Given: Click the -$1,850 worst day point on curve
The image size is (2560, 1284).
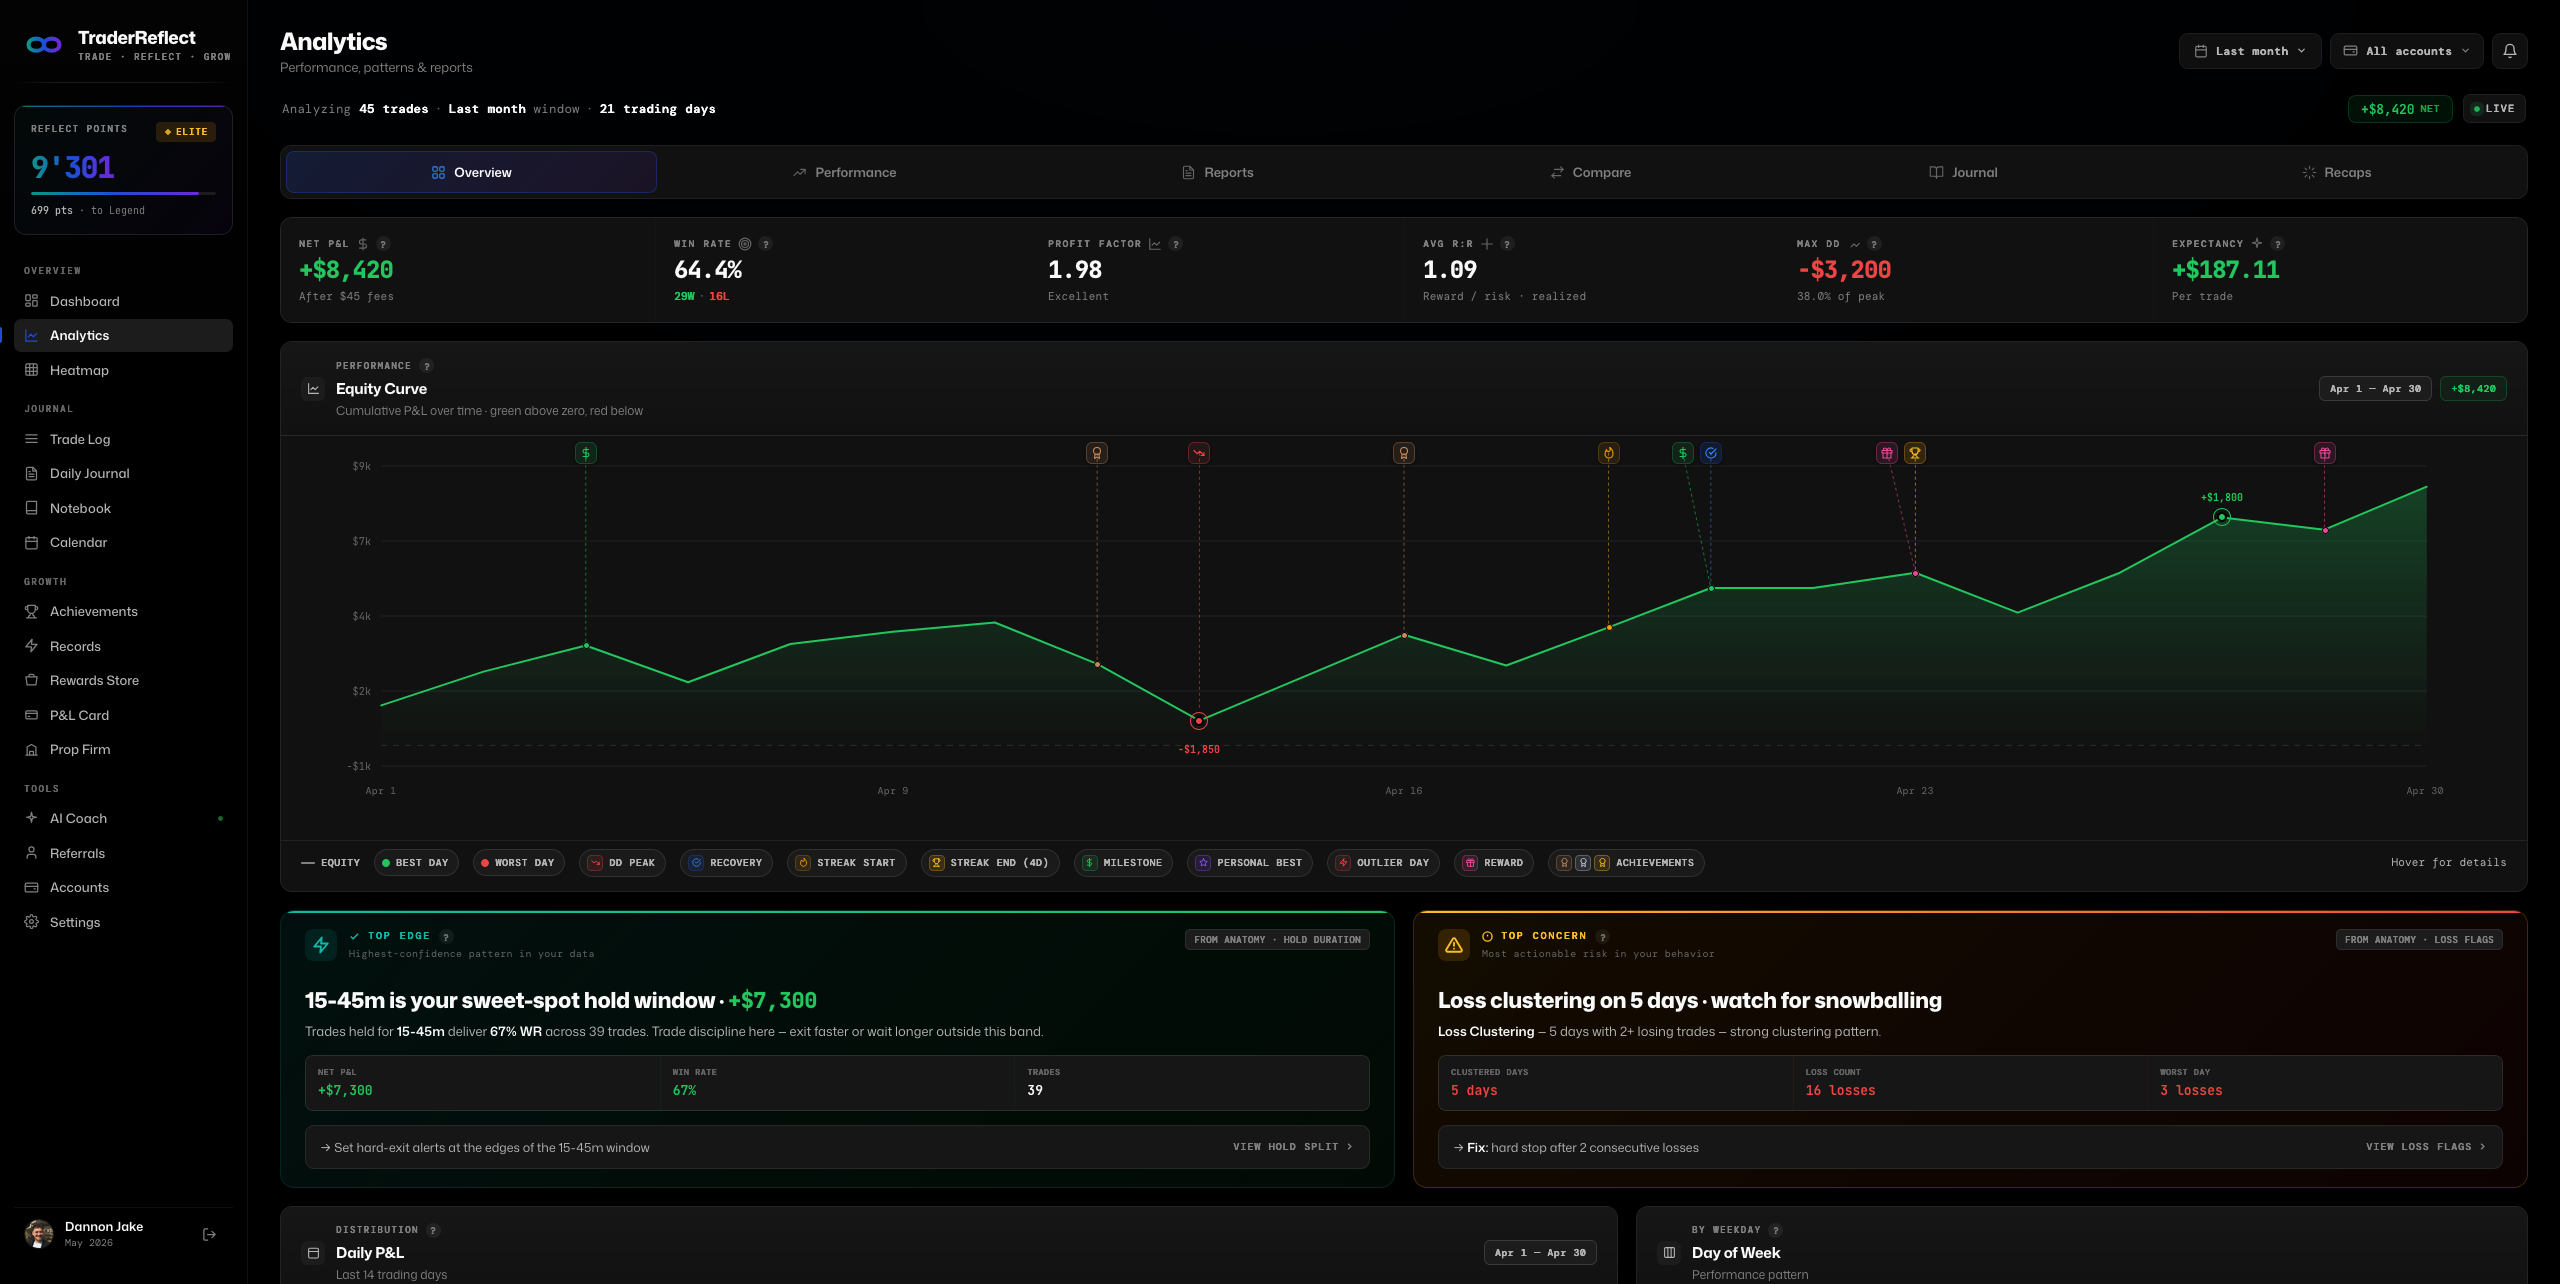Looking at the screenshot, I should point(1199,721).
